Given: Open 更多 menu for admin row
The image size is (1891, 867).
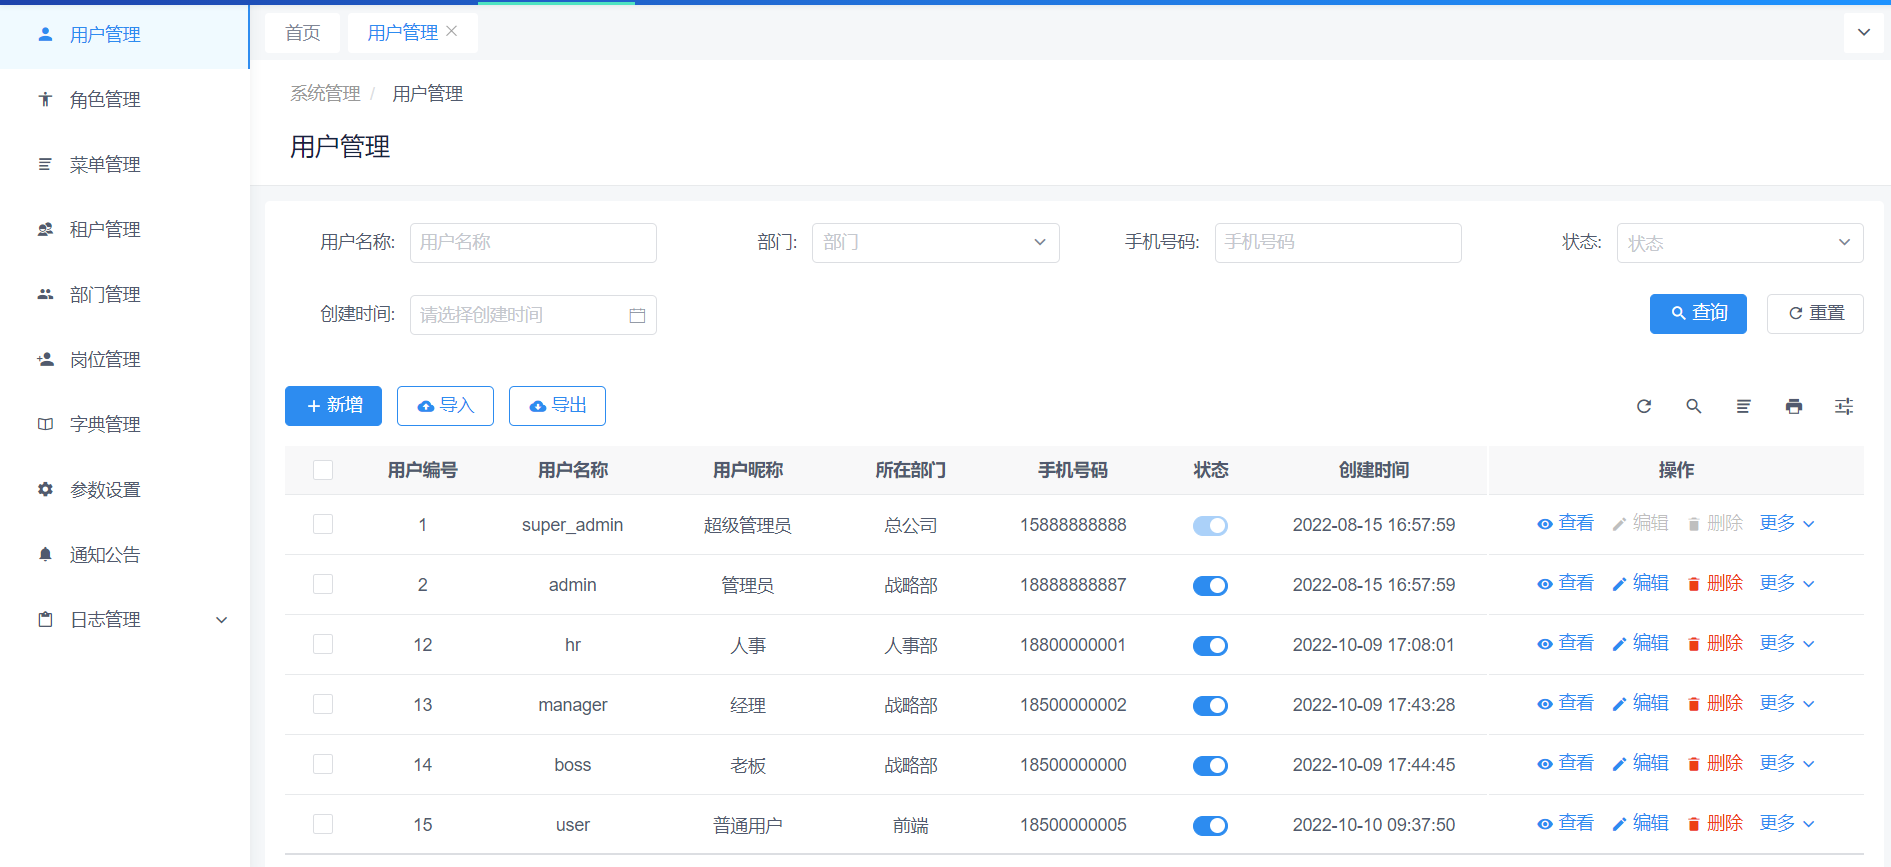Looking at the screenshot, I should tap(1787, 583).
